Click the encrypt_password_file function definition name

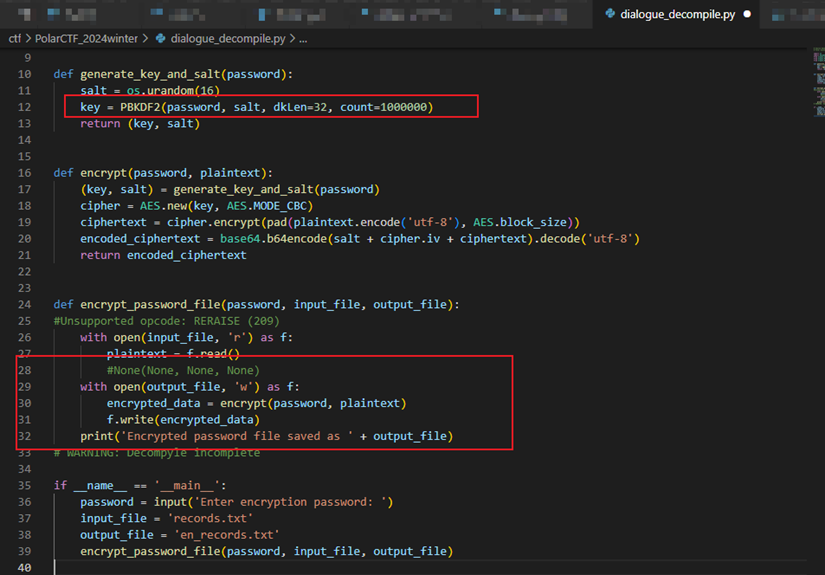pos(151,305)
